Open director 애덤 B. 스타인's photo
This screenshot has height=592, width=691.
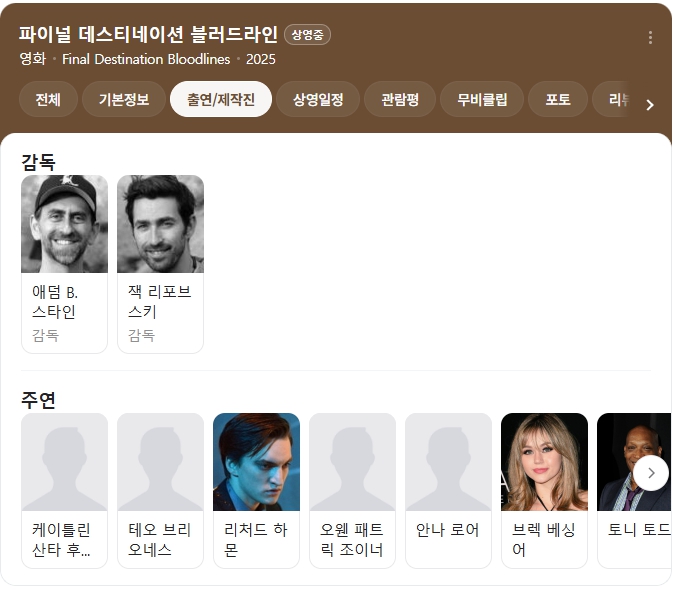tap(64, 224)
